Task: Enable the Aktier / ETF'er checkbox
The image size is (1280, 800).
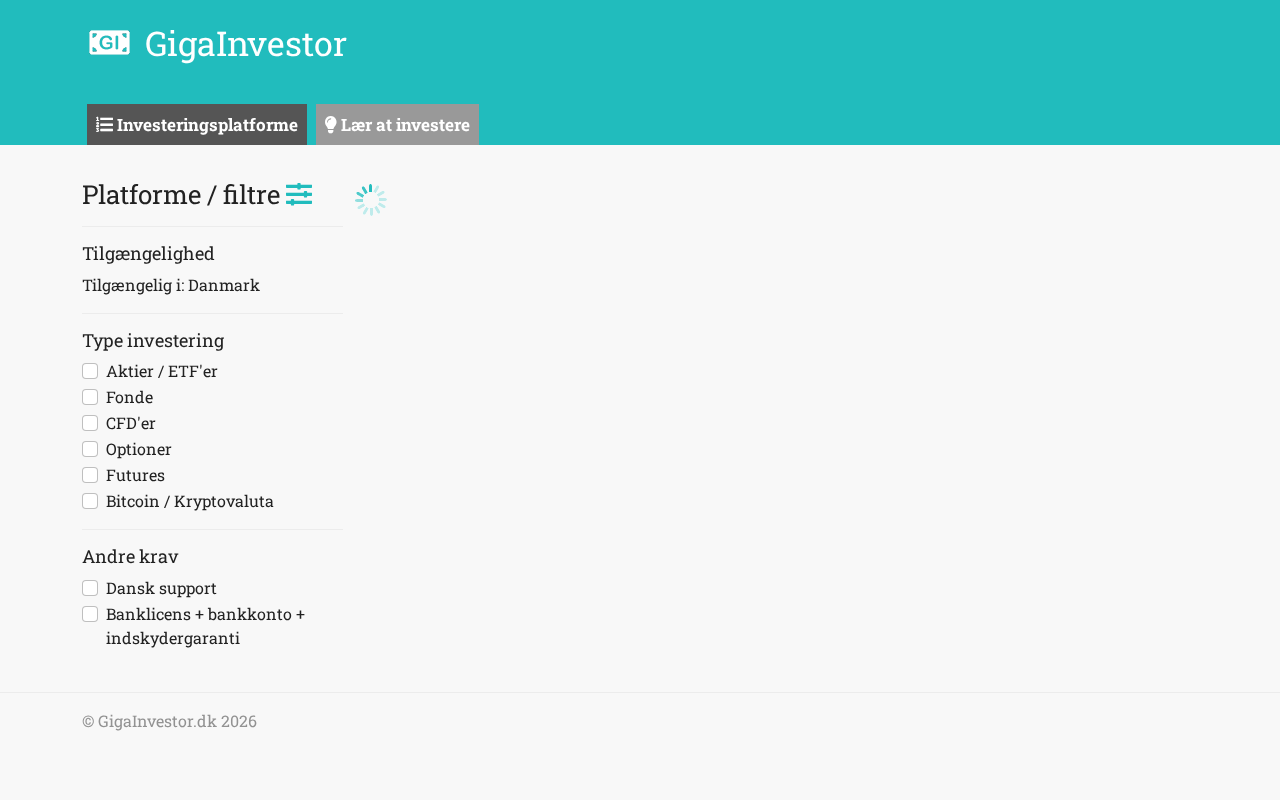Action: pyautogui.click(x=90, y=371)
